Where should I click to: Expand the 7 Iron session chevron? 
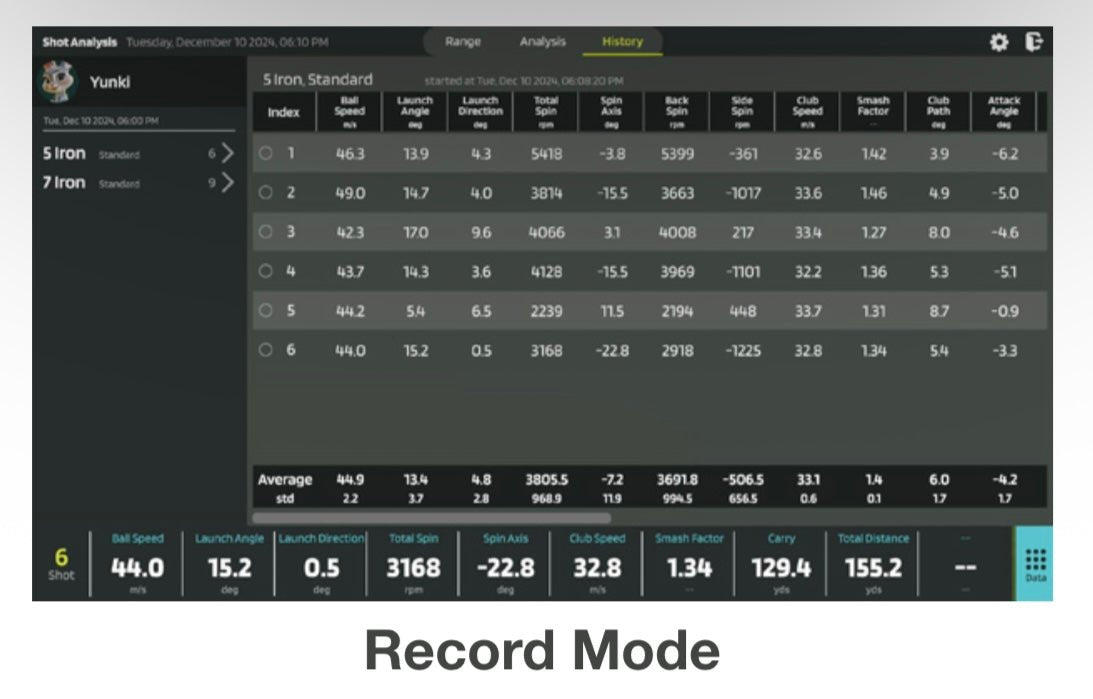[x=225, y=183]
